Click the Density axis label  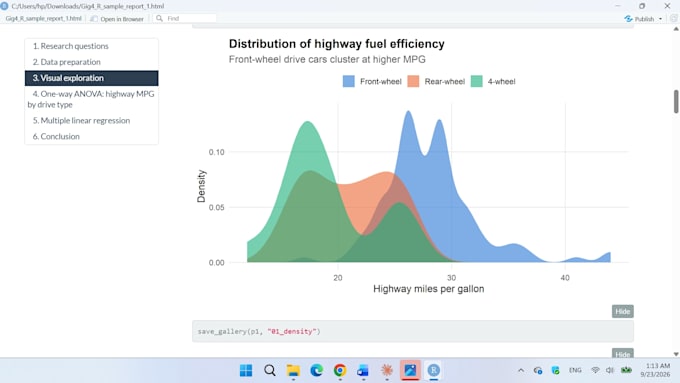tap(201, 186)
